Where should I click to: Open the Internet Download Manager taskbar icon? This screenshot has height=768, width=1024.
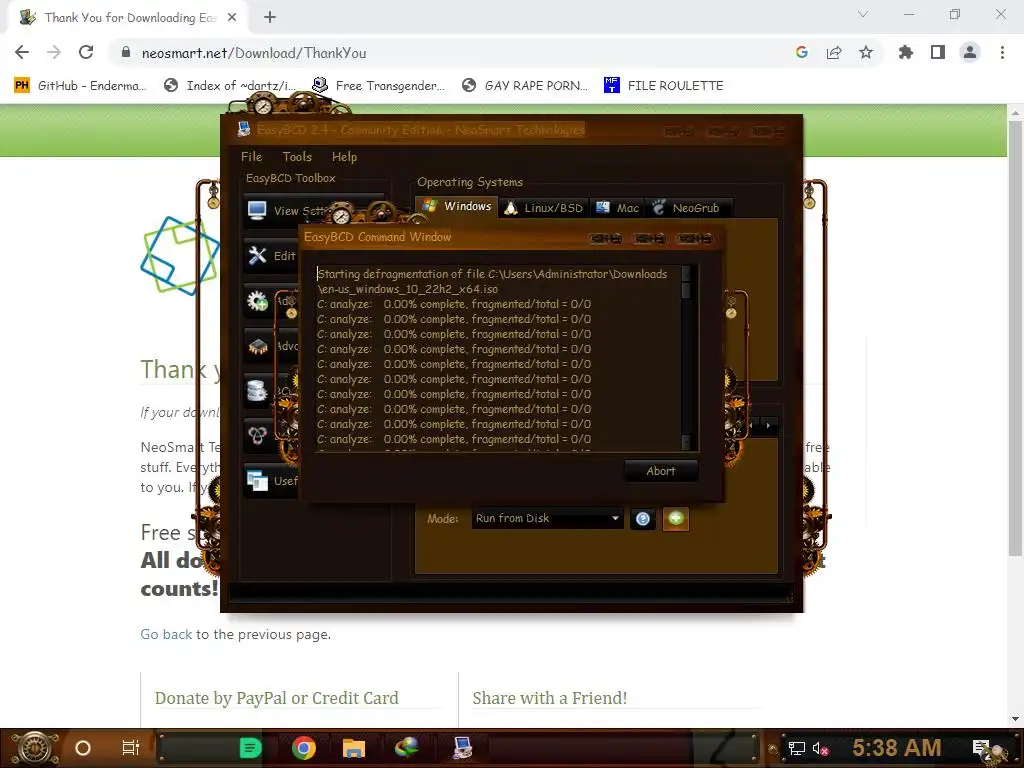(x=406, y=748)
